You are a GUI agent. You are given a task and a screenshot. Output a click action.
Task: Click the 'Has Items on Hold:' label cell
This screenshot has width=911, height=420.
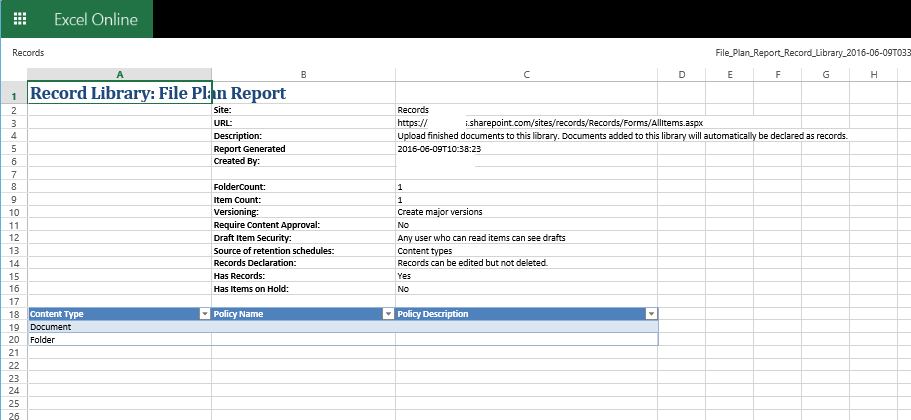pyautogui.click(x=303, y=289)
